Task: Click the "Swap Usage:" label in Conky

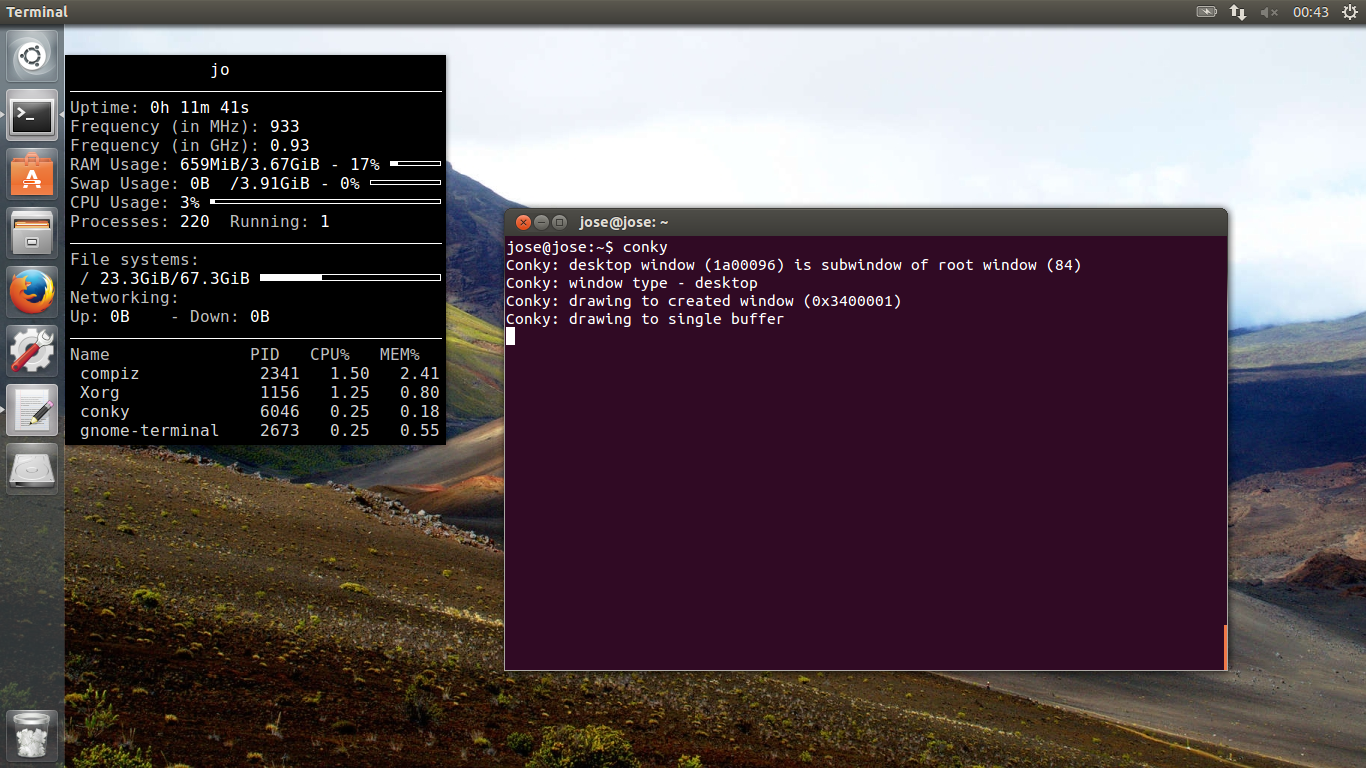Action: coord(125,183)
